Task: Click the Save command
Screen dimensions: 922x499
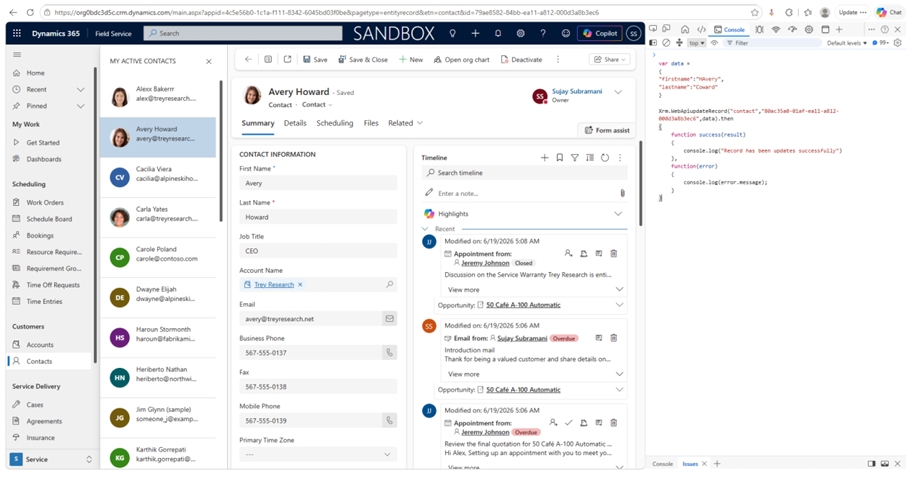Action: [315, 59]
